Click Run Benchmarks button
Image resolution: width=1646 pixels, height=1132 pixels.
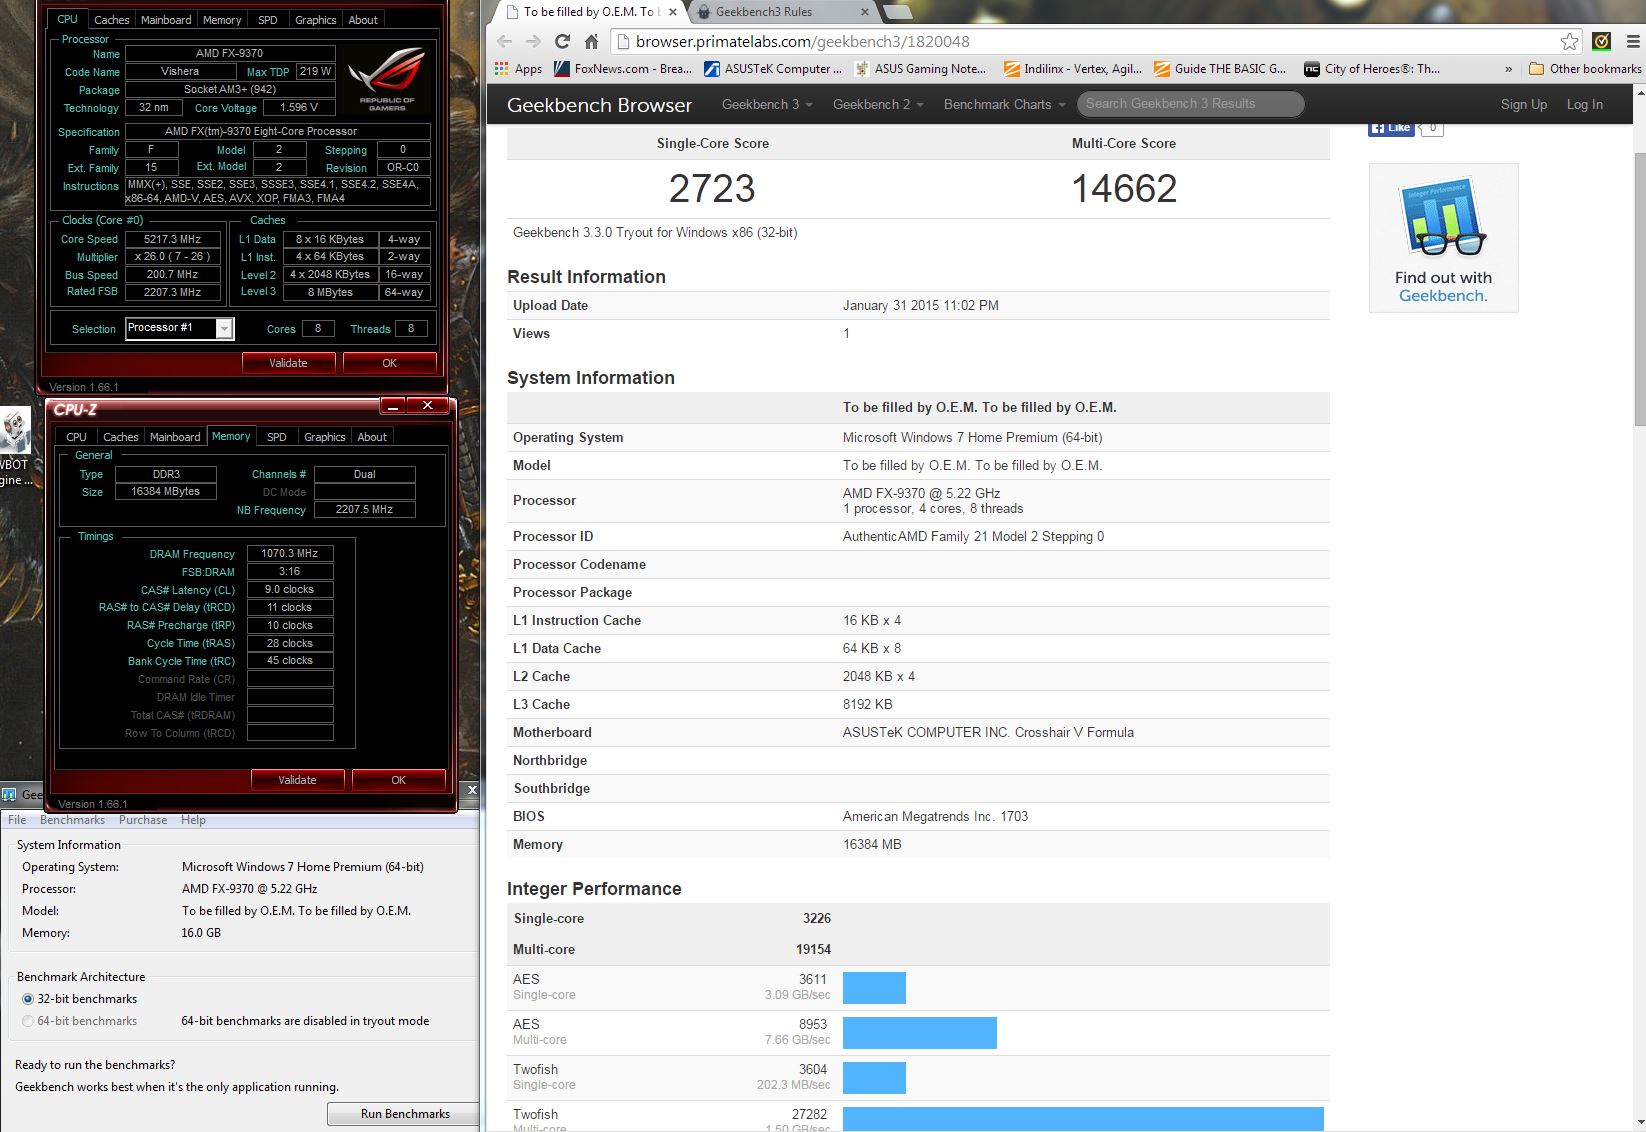405,1114
